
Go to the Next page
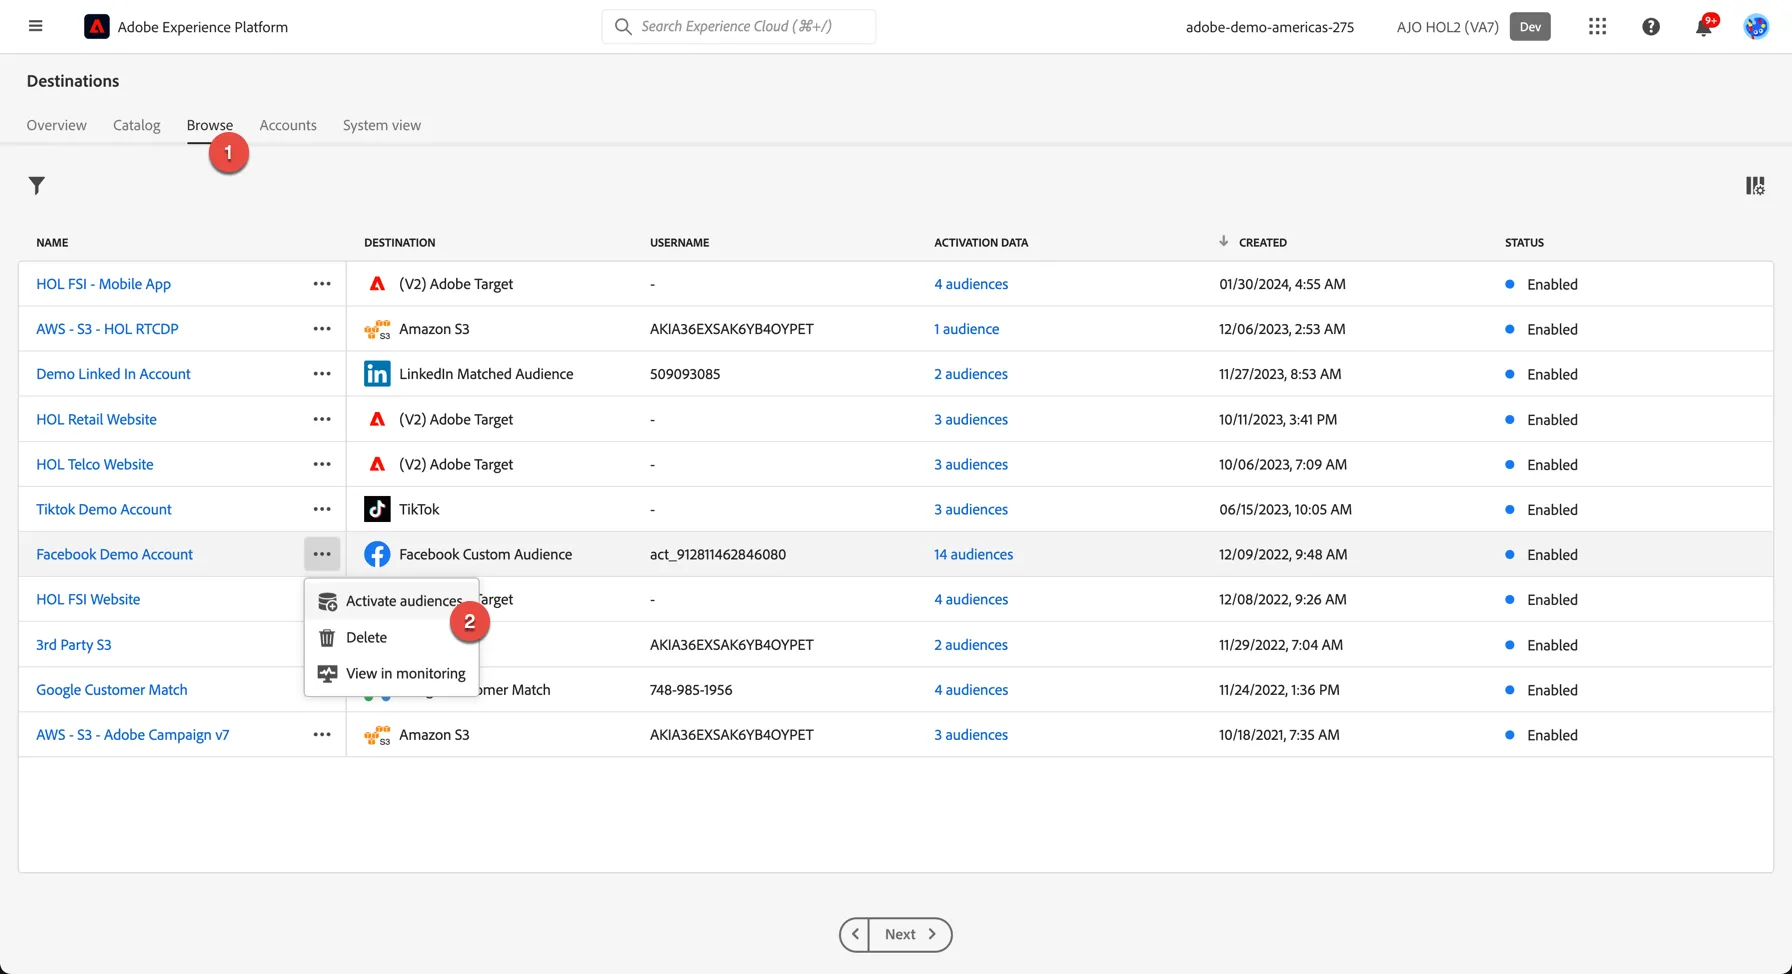(x=910, y=934)
